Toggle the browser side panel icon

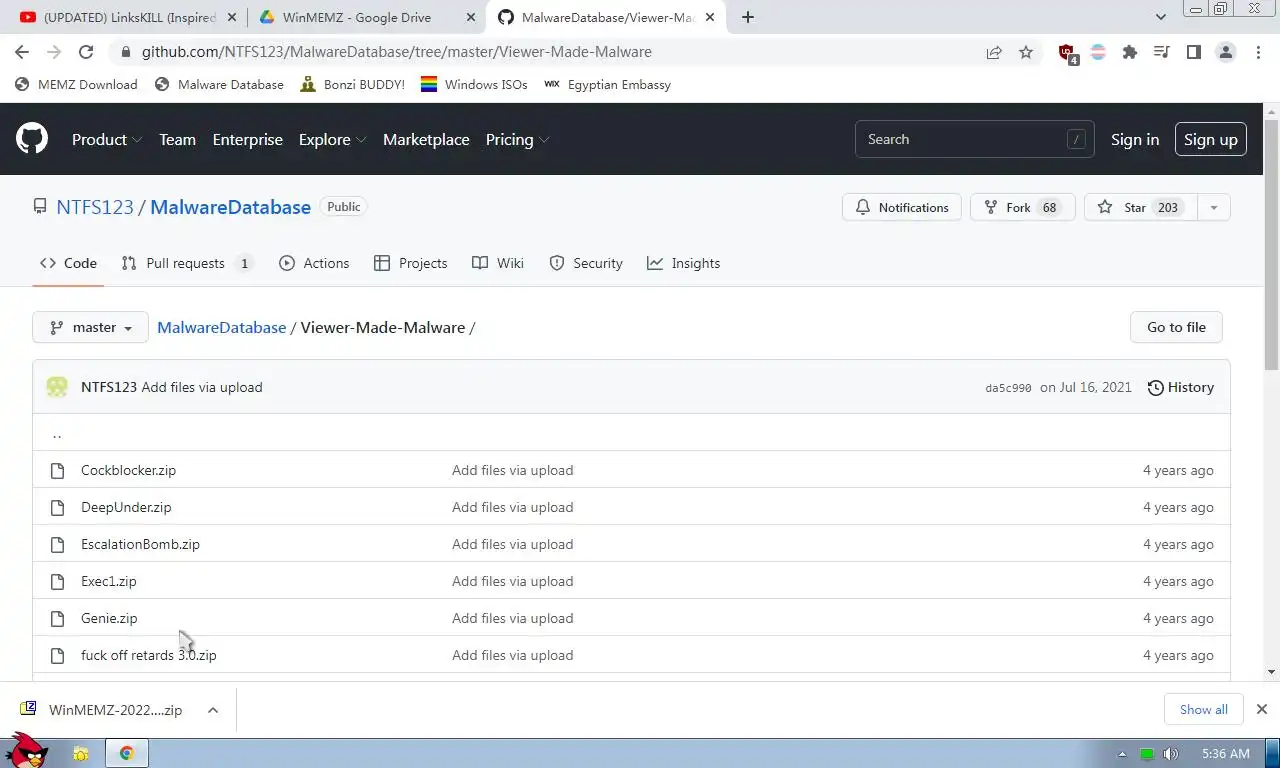point(1194,52)
